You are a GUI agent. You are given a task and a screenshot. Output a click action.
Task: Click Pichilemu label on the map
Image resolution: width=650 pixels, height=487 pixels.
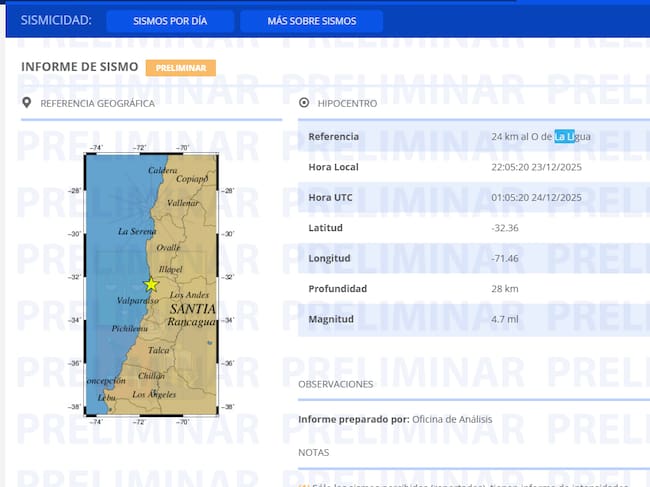[x=129, y=329]
